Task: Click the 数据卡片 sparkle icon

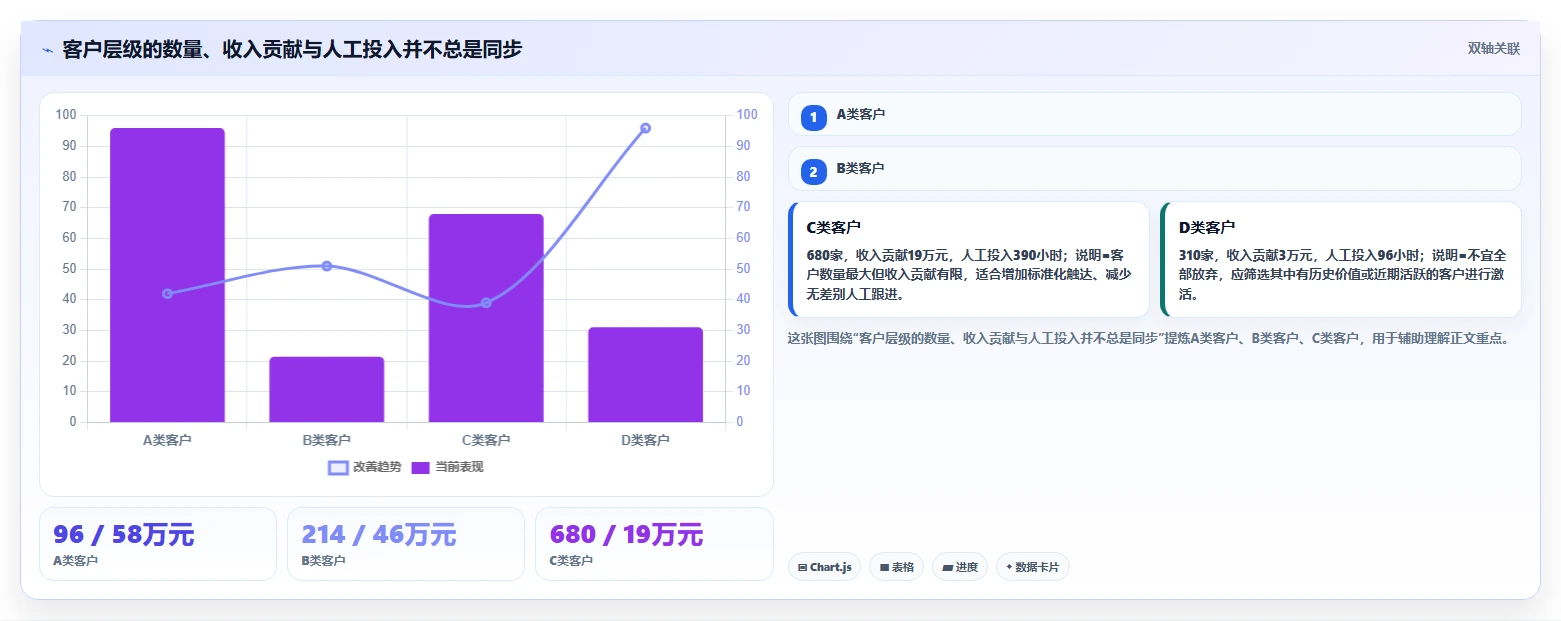Action: click(1009, 567)
